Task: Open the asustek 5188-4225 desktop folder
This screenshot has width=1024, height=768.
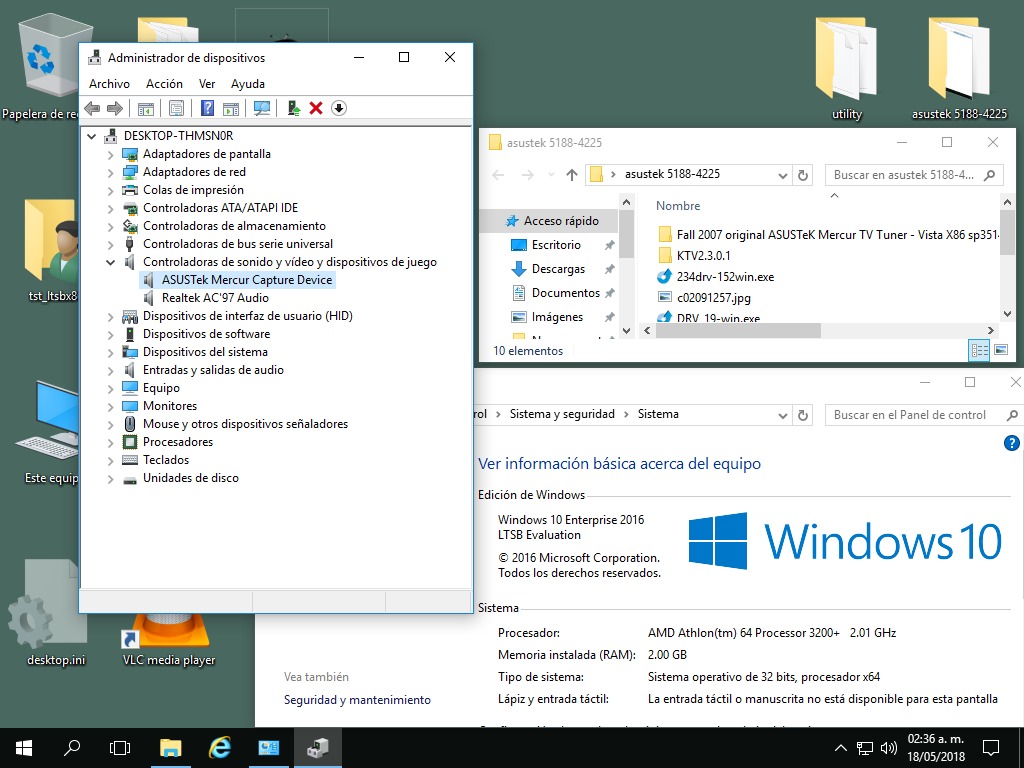Action: pyautogui.click(x=959, y=69)
